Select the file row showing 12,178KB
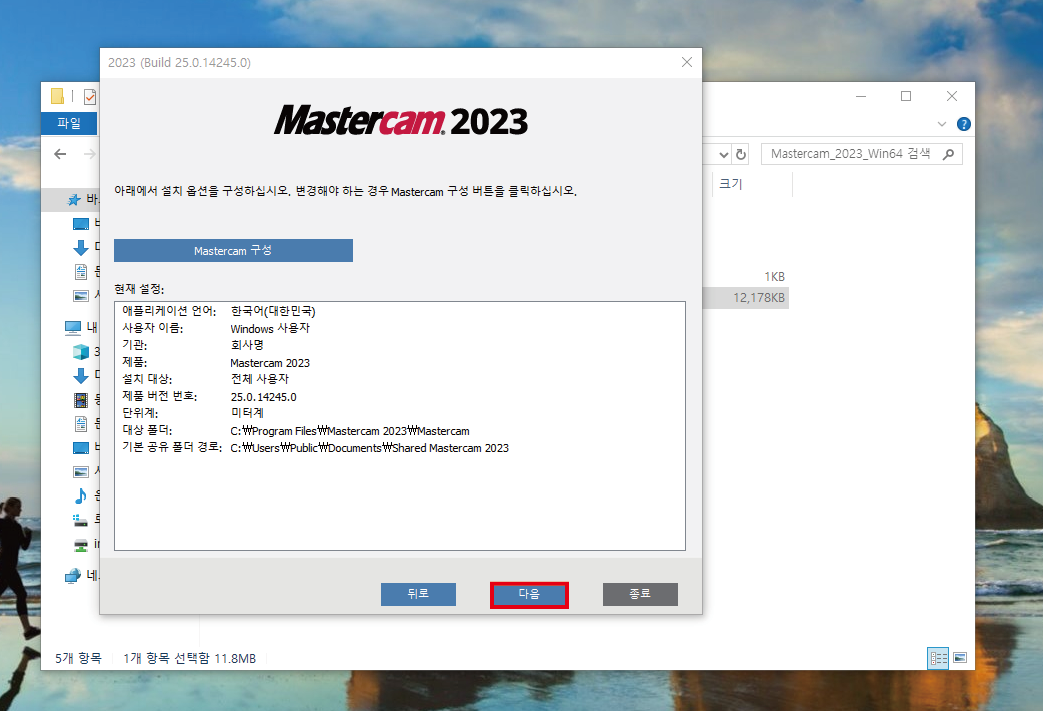Viewport: 1043px width, 711px height. 746,298
